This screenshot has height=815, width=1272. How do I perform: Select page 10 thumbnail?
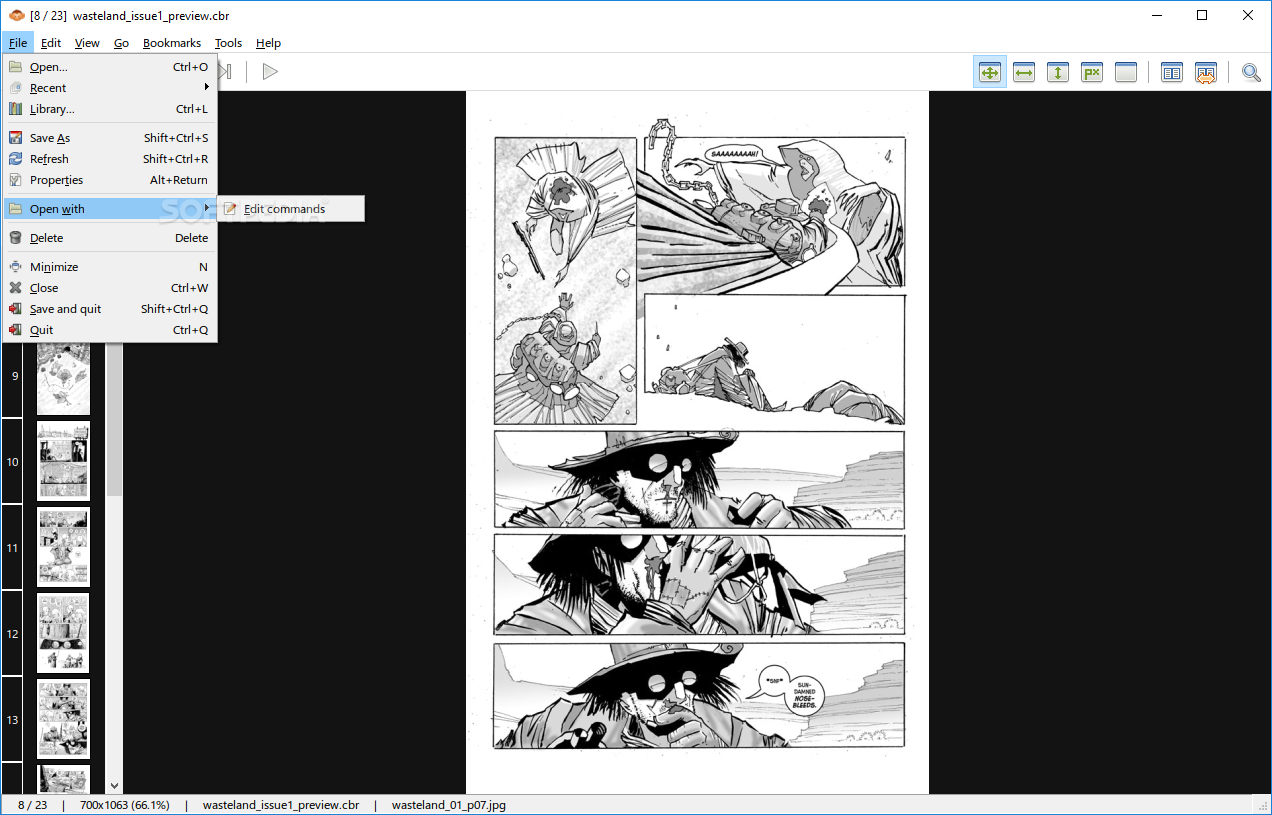tap(63, 461)
